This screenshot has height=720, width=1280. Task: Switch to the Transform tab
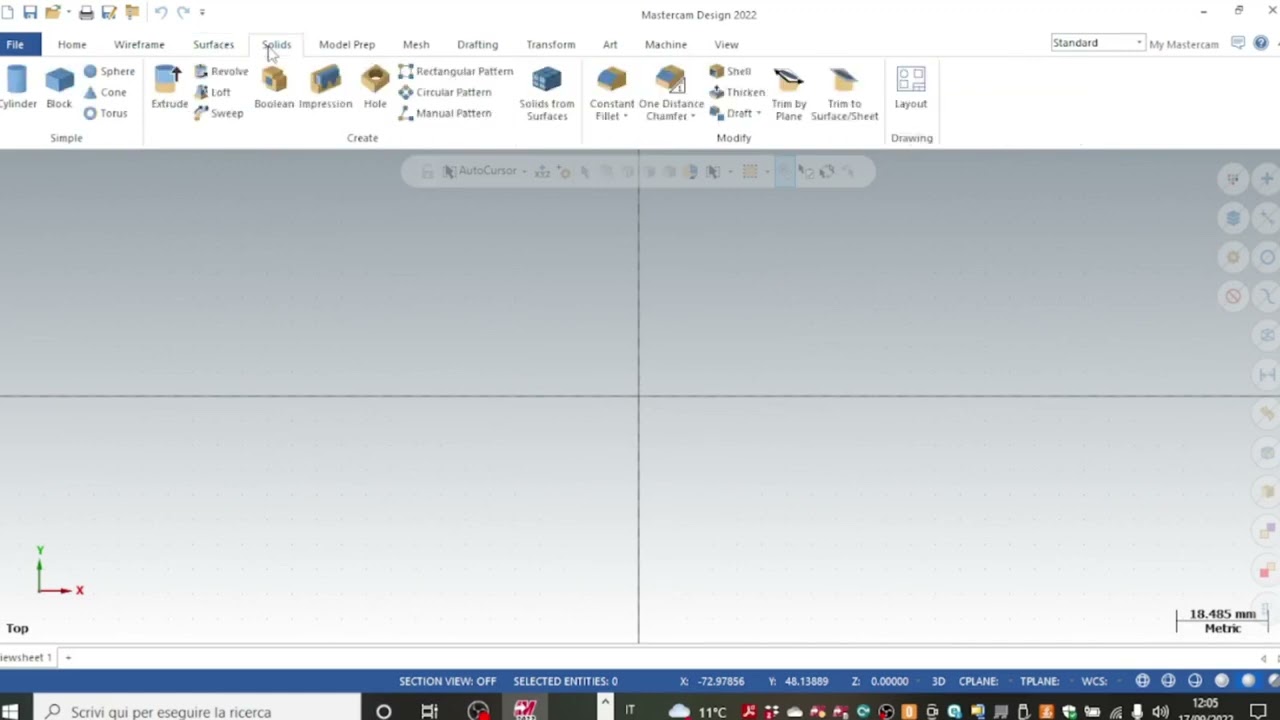point(551,44)
